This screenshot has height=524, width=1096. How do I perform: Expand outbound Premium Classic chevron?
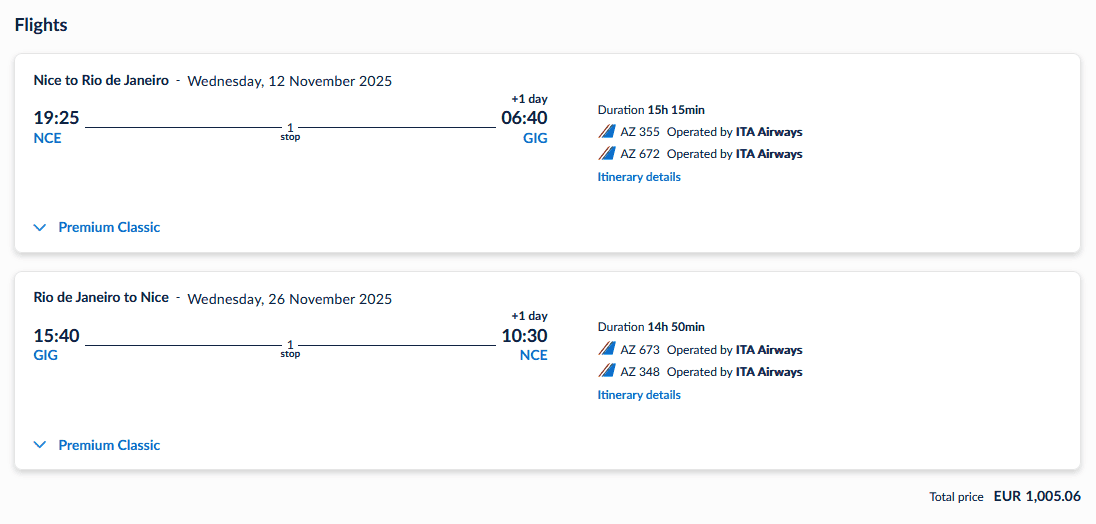[x=40, y=228]
